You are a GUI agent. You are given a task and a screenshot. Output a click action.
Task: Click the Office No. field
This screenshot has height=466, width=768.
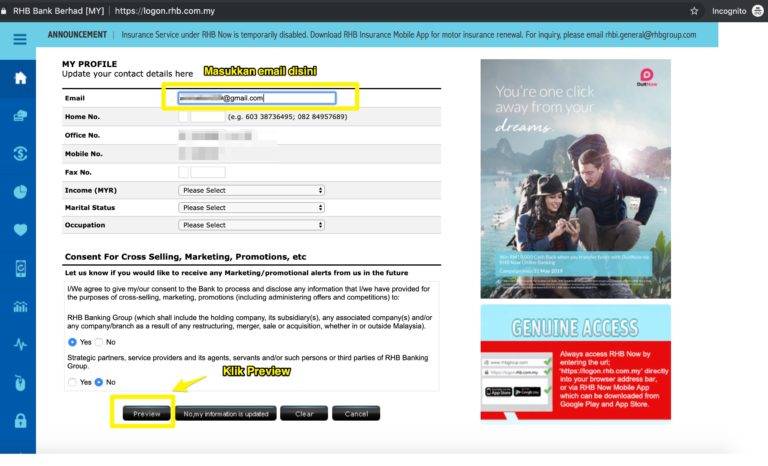click(x=216, y=136)
